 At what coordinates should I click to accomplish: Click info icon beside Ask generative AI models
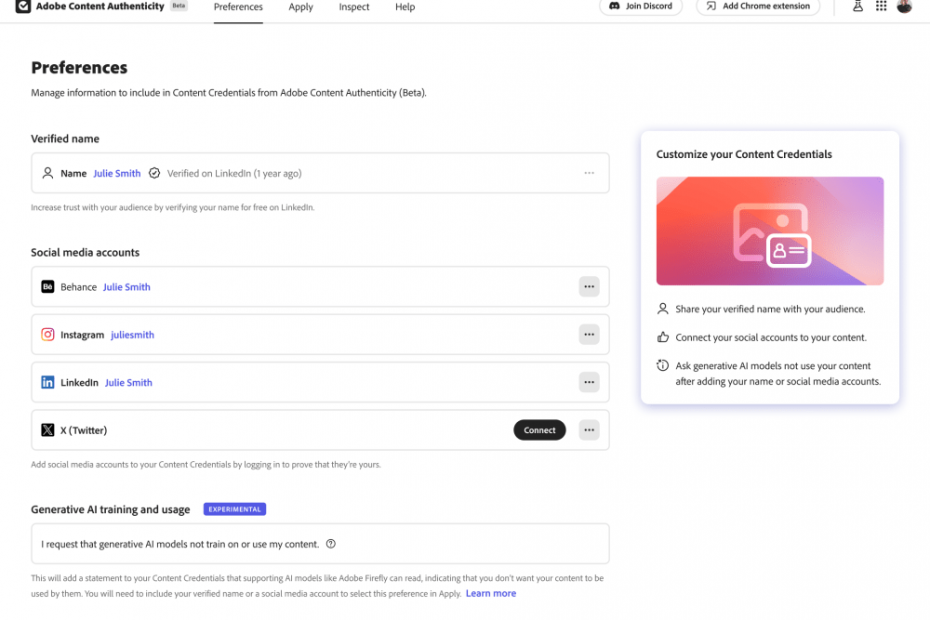pyautogui.click(x=663, y=365)
